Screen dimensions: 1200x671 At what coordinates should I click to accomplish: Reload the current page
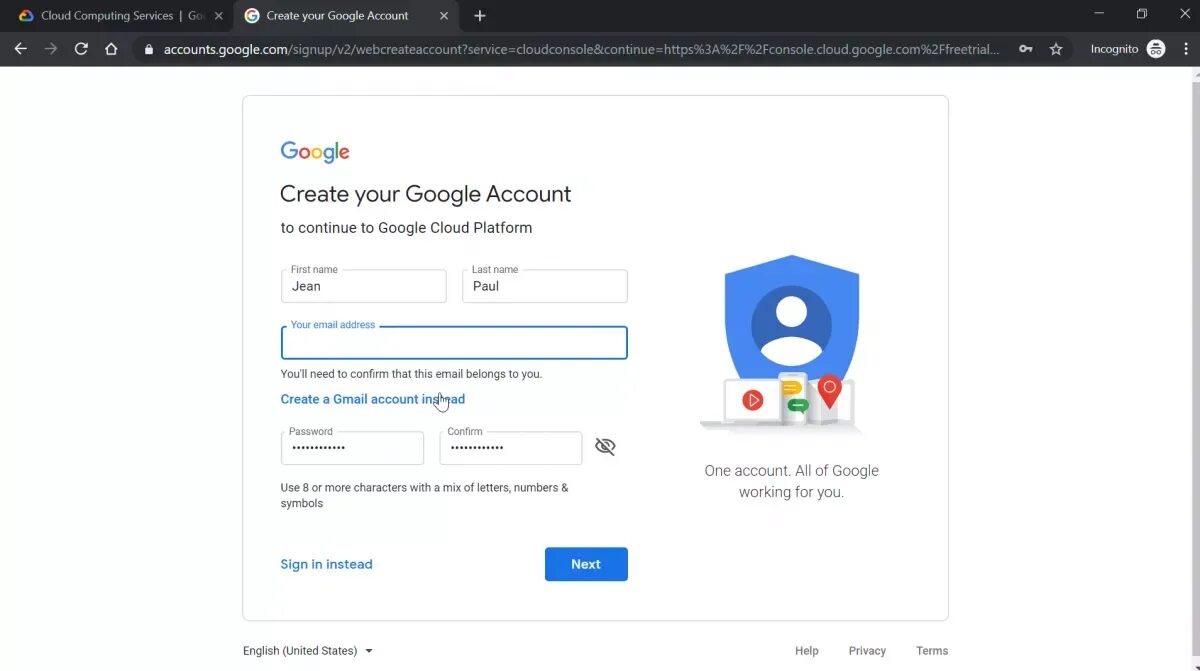click(x=81, y=48)
